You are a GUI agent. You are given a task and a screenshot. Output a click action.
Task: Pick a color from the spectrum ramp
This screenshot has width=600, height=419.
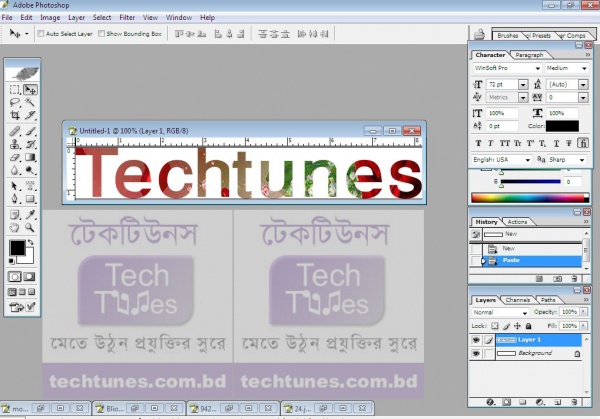click(x=530, y=198)
